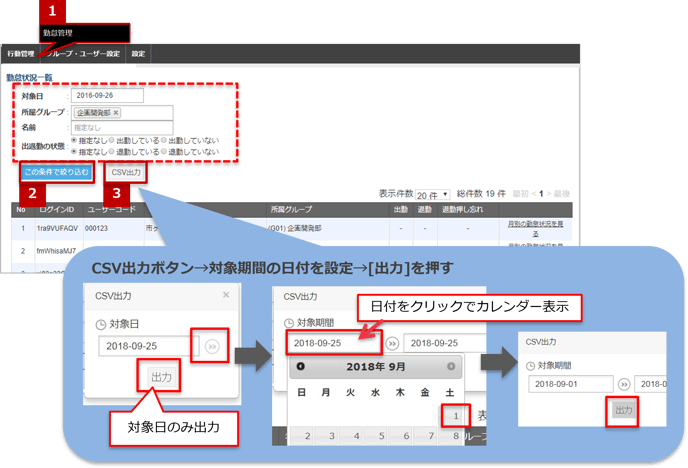This screenshot has width=688, height=468.
Task: Close the CSV出力 dialog showing 対象日
Action: coord(226,295)
